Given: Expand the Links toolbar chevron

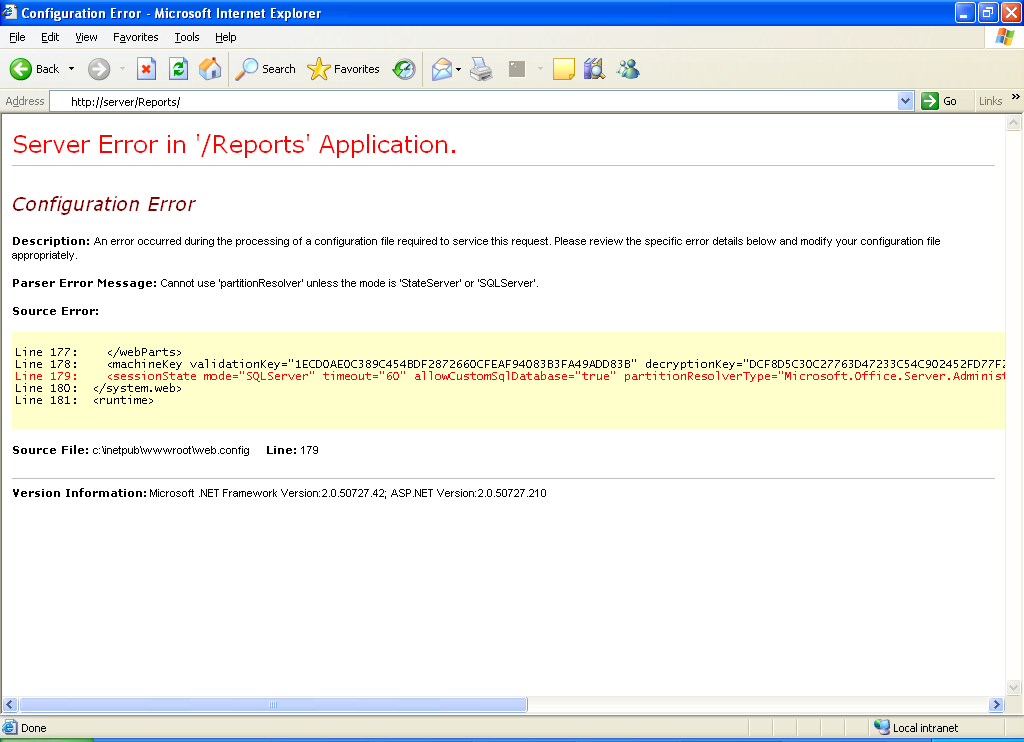Looking at the screenshot, I should (x=1016, y=97).
